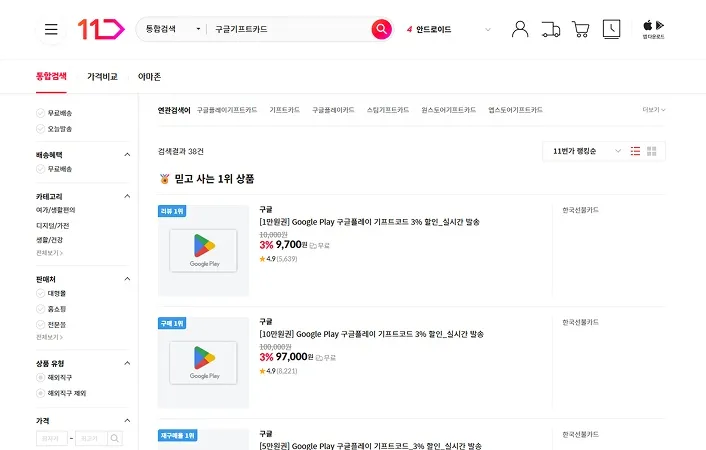Screen dimensions: 706x450
Task: Click search field containing 구글기프트카드
Action: 288,29
